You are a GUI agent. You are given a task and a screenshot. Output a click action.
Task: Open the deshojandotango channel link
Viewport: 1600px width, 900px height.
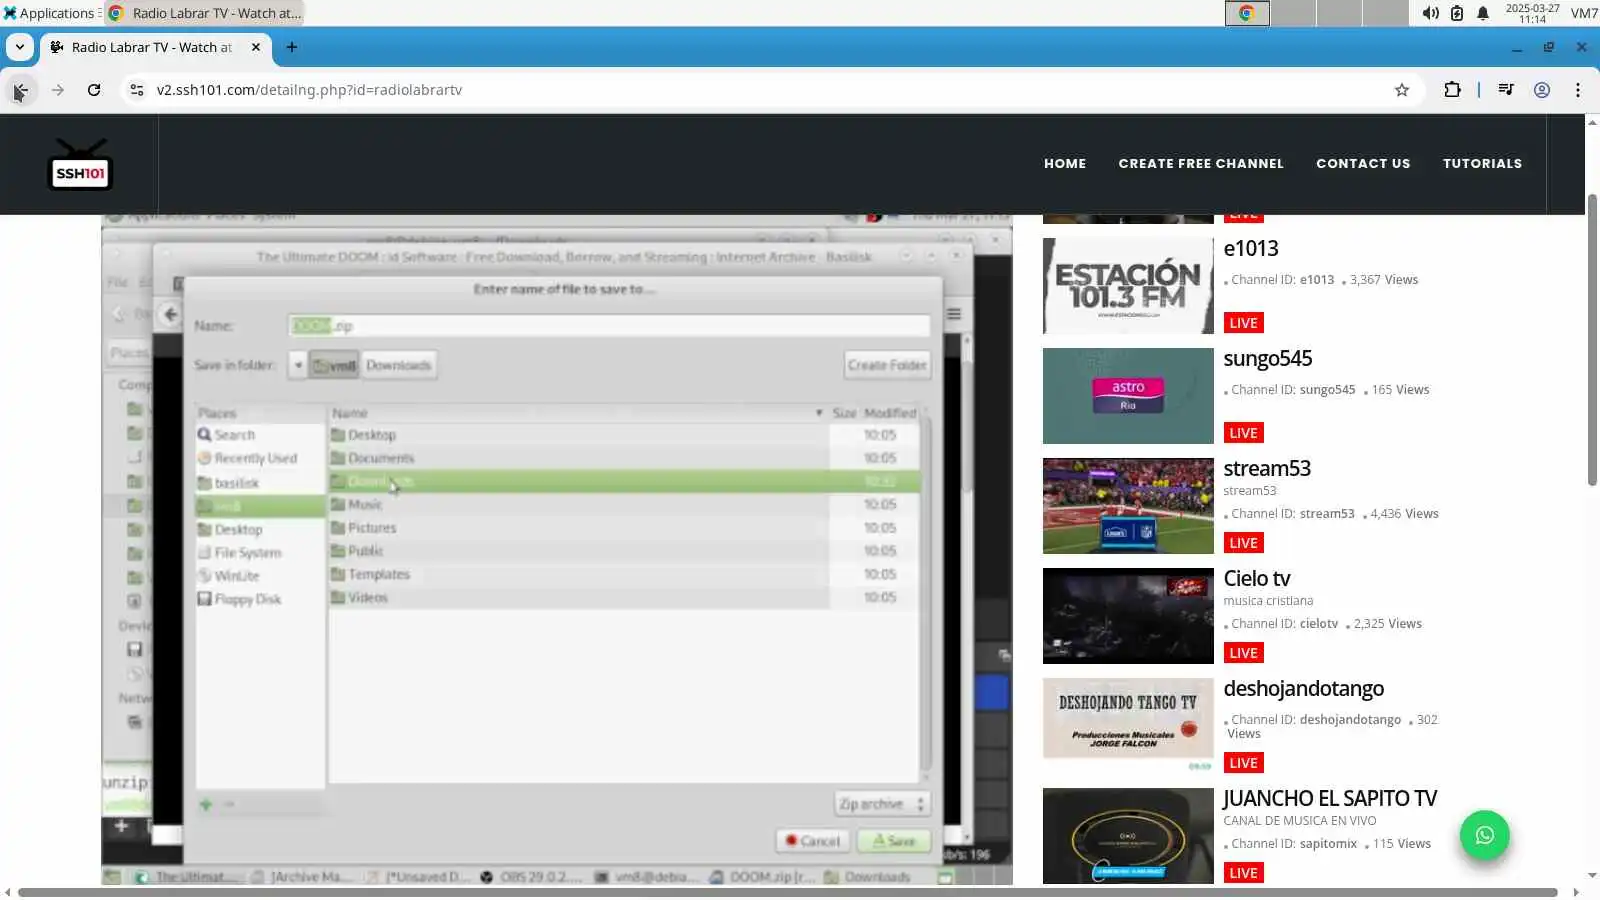1304,688
